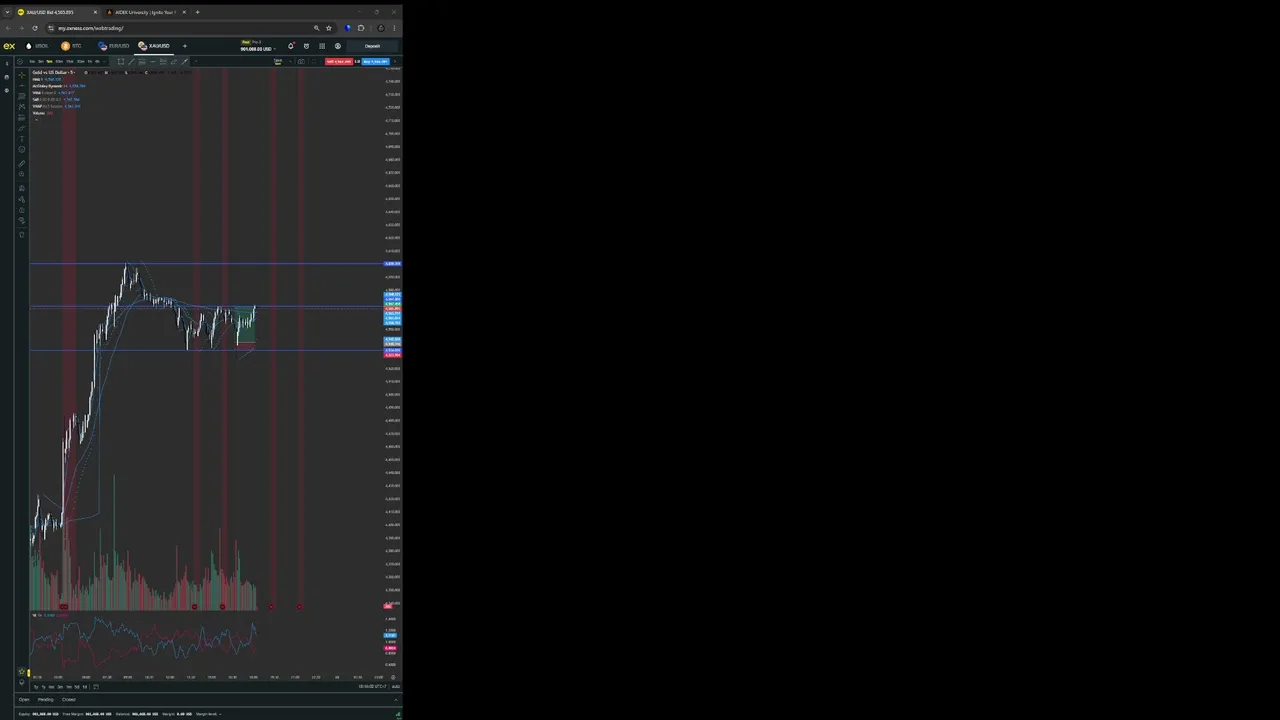Toggle magnet mode in drawing toolbar
1280x720 pixels.
22,188
